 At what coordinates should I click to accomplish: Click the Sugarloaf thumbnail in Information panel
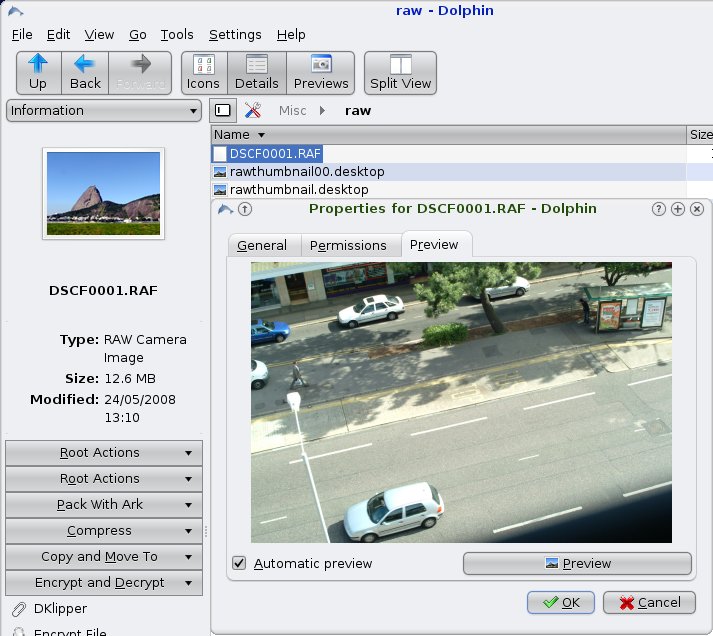[102, 193]
